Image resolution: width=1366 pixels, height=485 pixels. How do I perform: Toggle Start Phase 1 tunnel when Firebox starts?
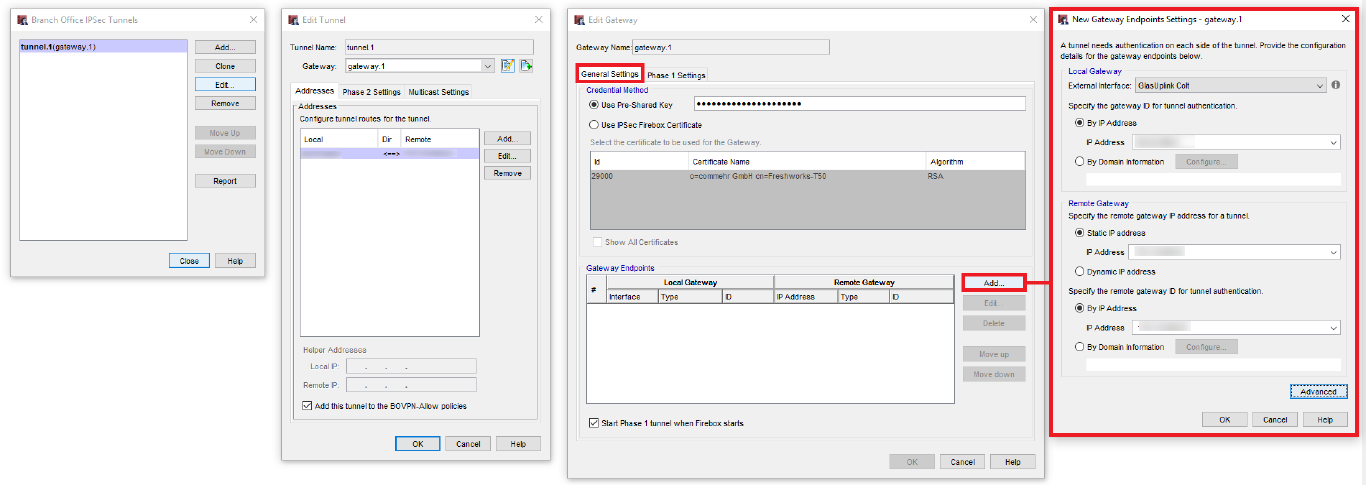coord(594,423)
